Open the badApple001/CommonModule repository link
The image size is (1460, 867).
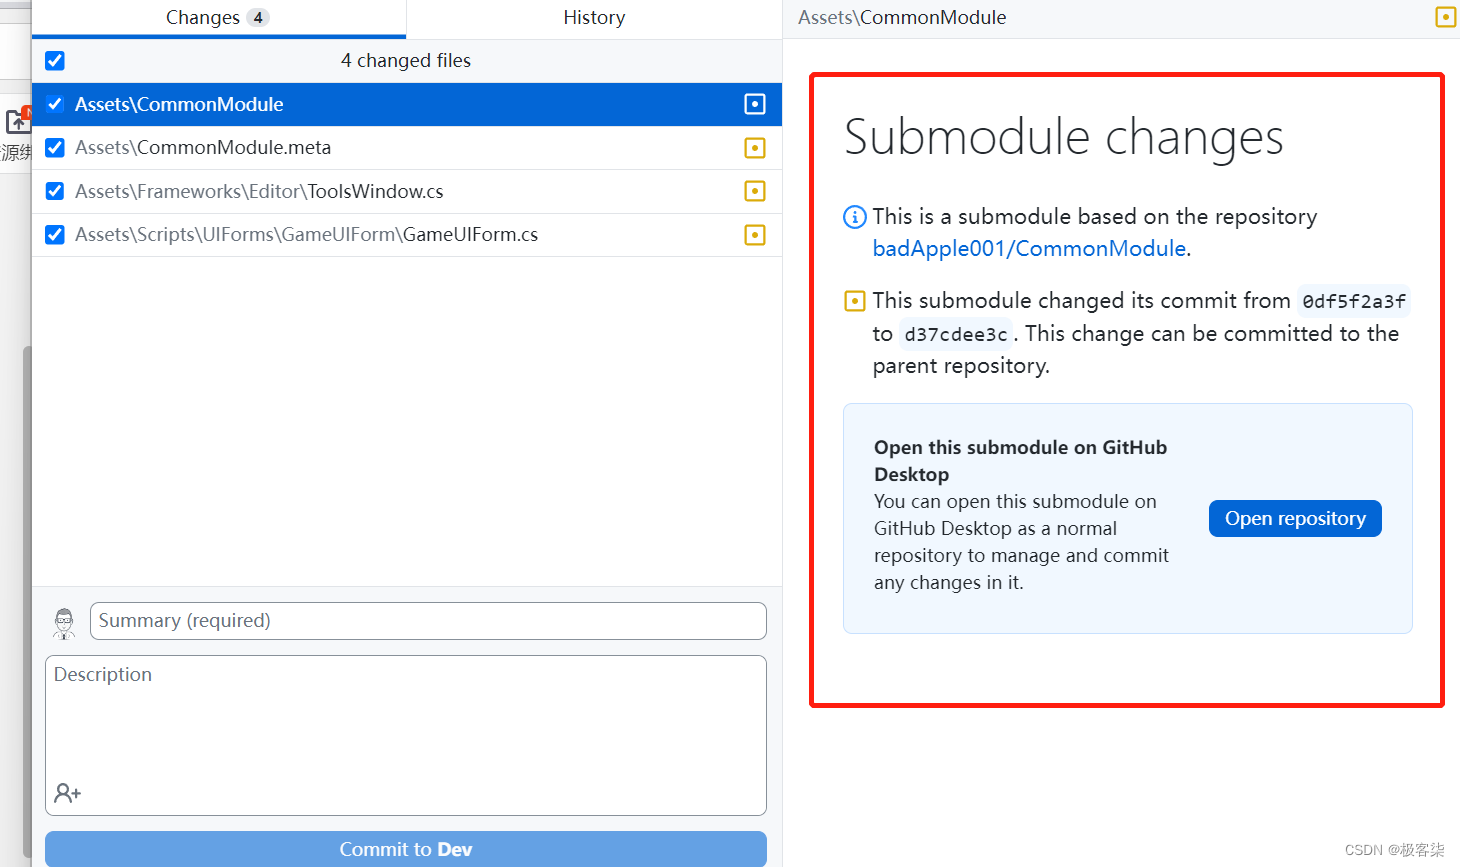(x=1028, y=248)
